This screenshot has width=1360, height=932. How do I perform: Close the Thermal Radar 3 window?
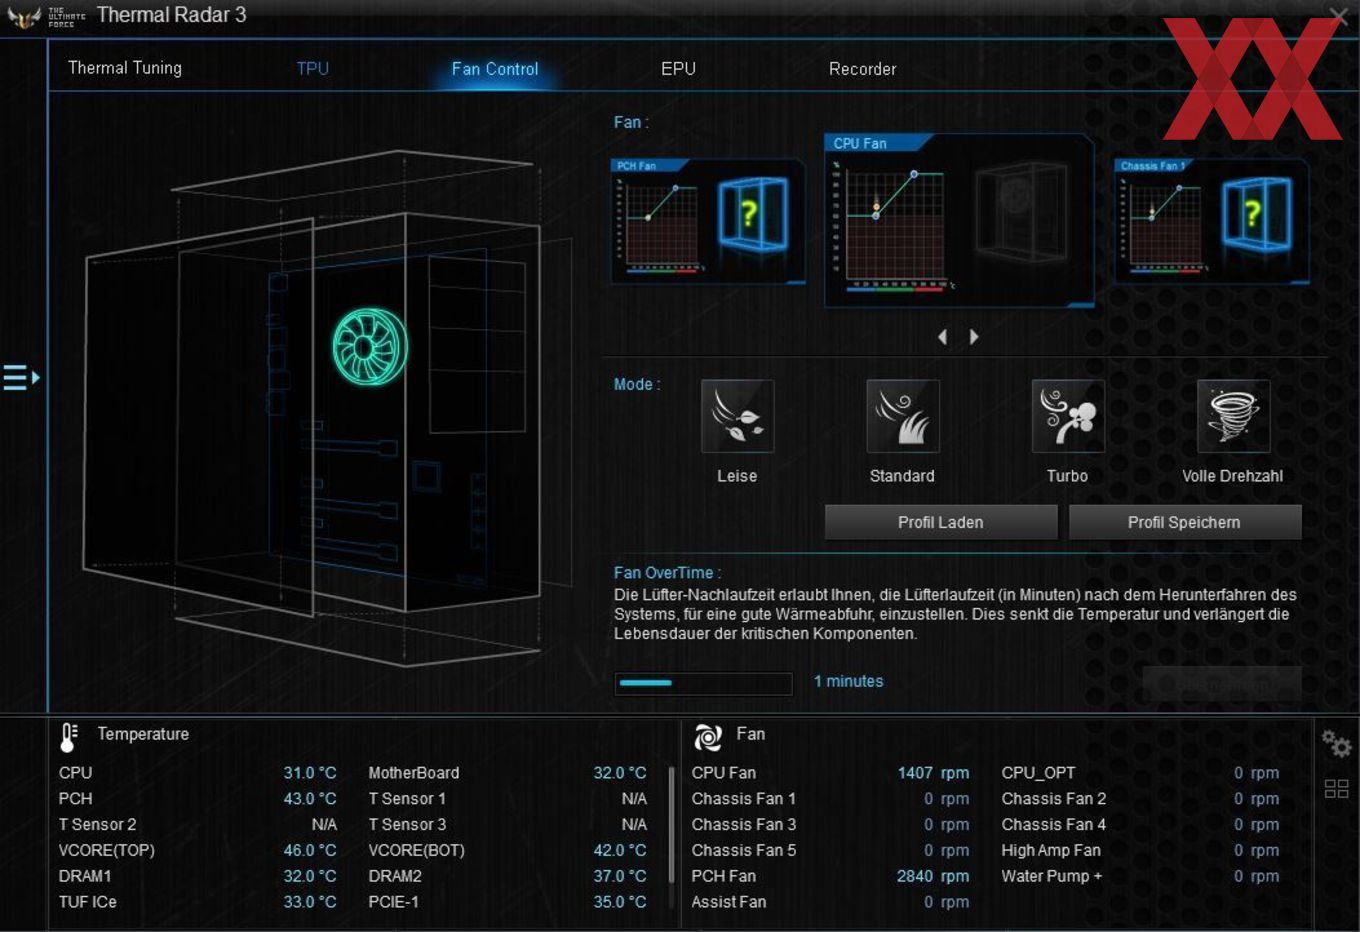pos(1338,15)
